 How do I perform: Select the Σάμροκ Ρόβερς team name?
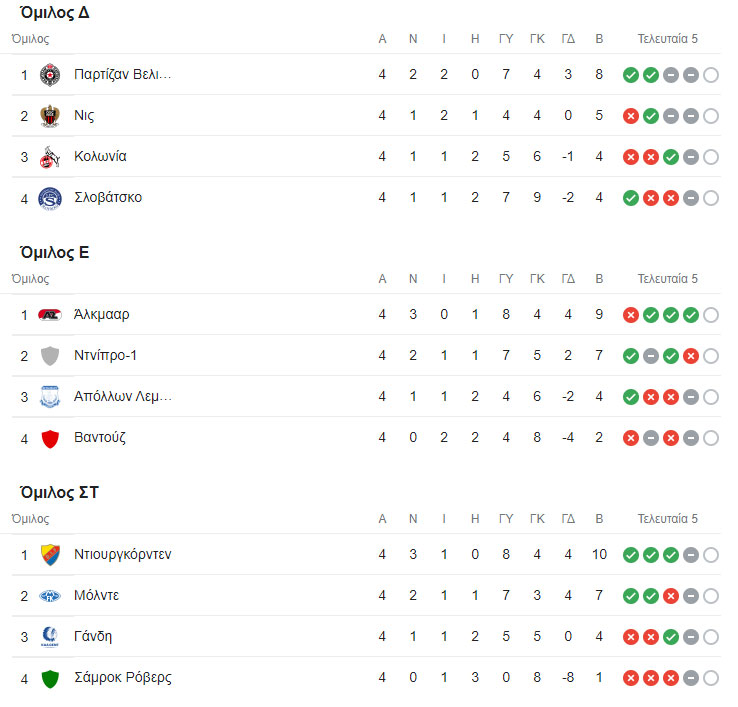(x=122, y=678)
